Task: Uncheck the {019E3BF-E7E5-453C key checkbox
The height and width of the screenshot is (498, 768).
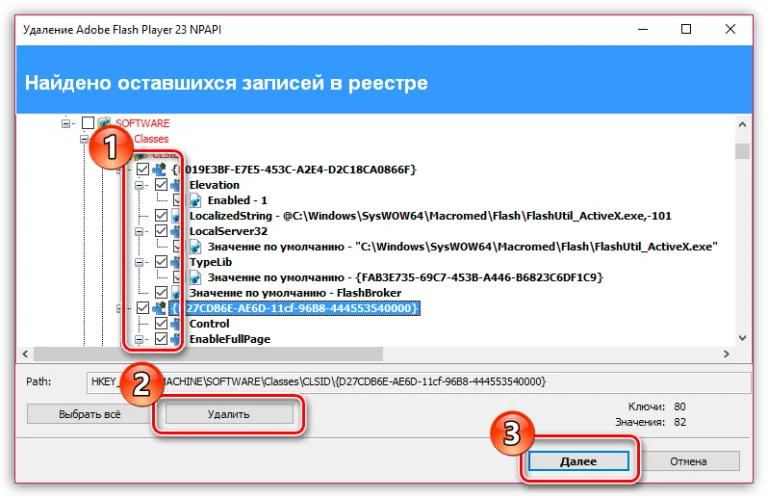Action: tap(143, 169)
